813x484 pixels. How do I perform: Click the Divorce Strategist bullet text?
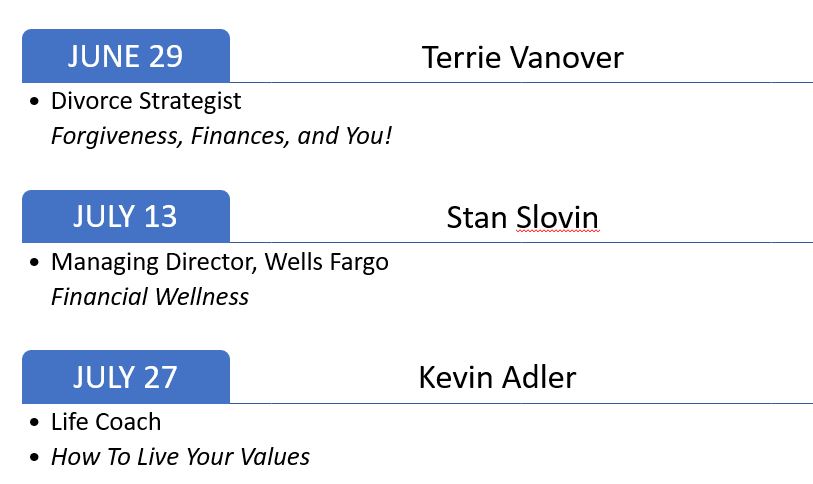[x=146, y=102]
